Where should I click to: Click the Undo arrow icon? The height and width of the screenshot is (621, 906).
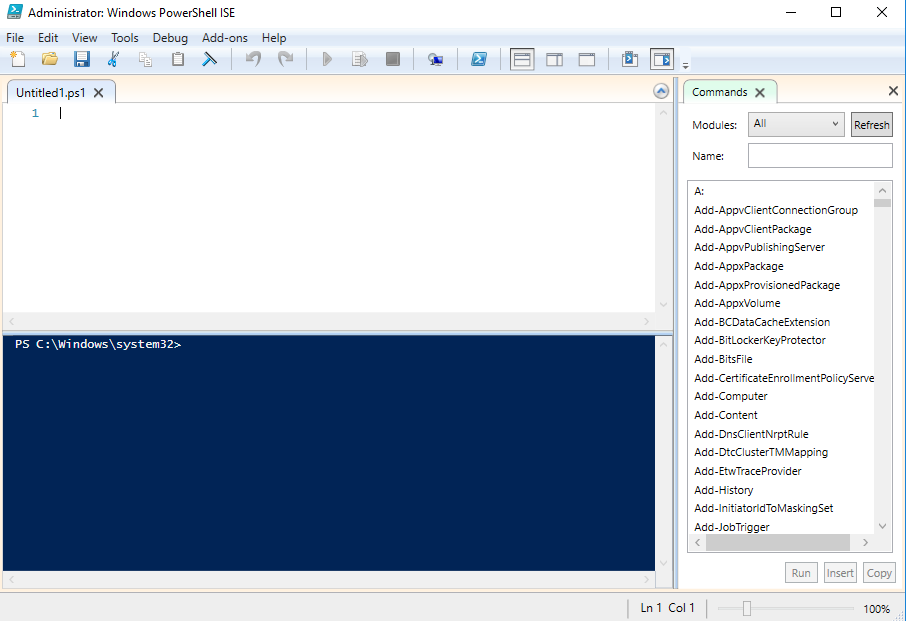tap(253, 59)
